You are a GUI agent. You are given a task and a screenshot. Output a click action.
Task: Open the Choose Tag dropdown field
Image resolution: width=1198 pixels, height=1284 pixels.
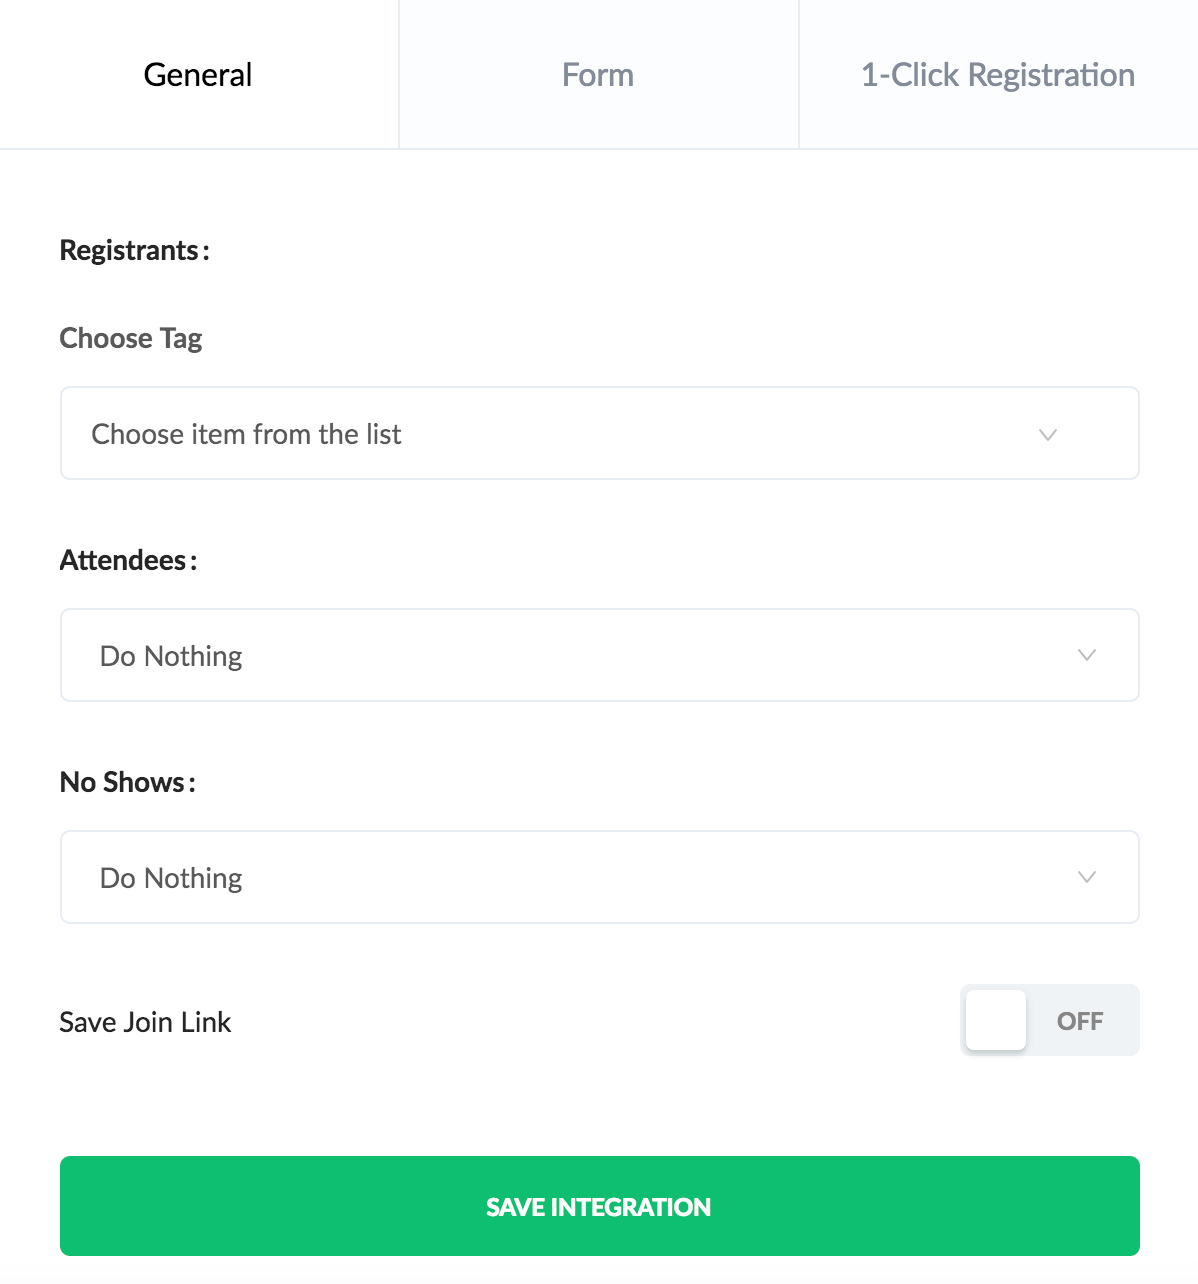[599, 434]
